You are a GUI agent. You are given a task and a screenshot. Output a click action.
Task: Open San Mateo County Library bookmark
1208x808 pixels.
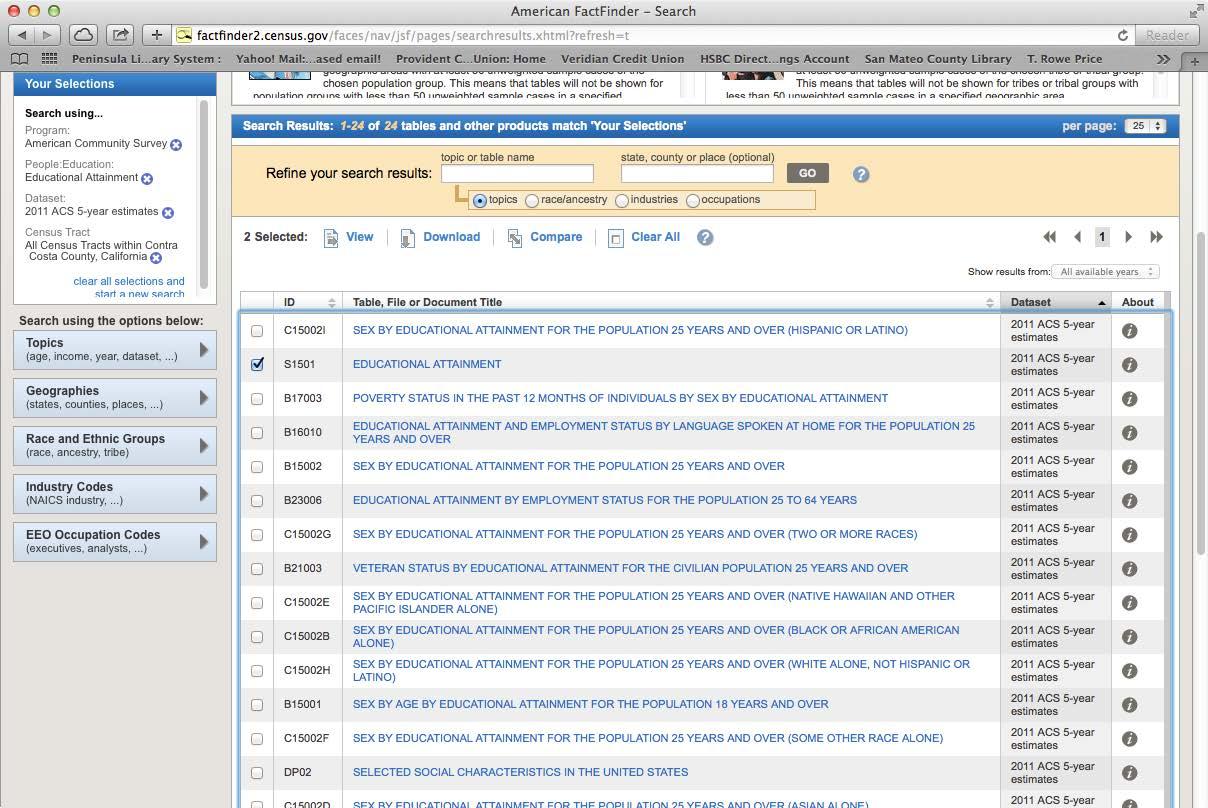tap(938, 59)
